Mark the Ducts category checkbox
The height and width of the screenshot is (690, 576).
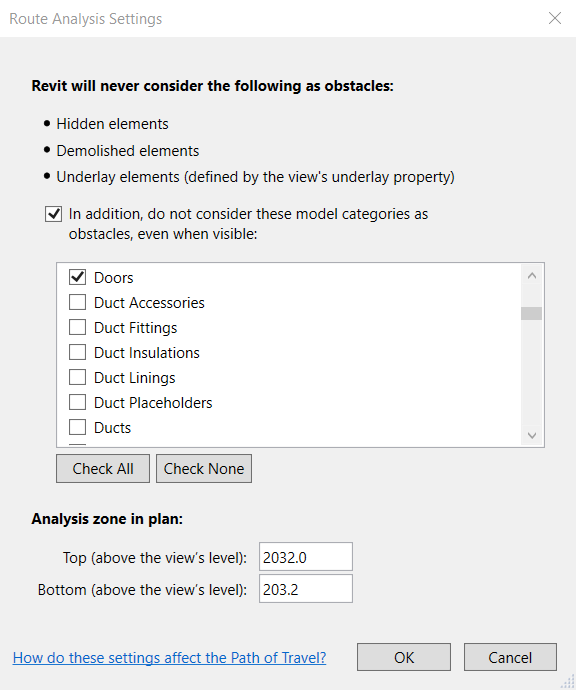(x=77, y=427)
